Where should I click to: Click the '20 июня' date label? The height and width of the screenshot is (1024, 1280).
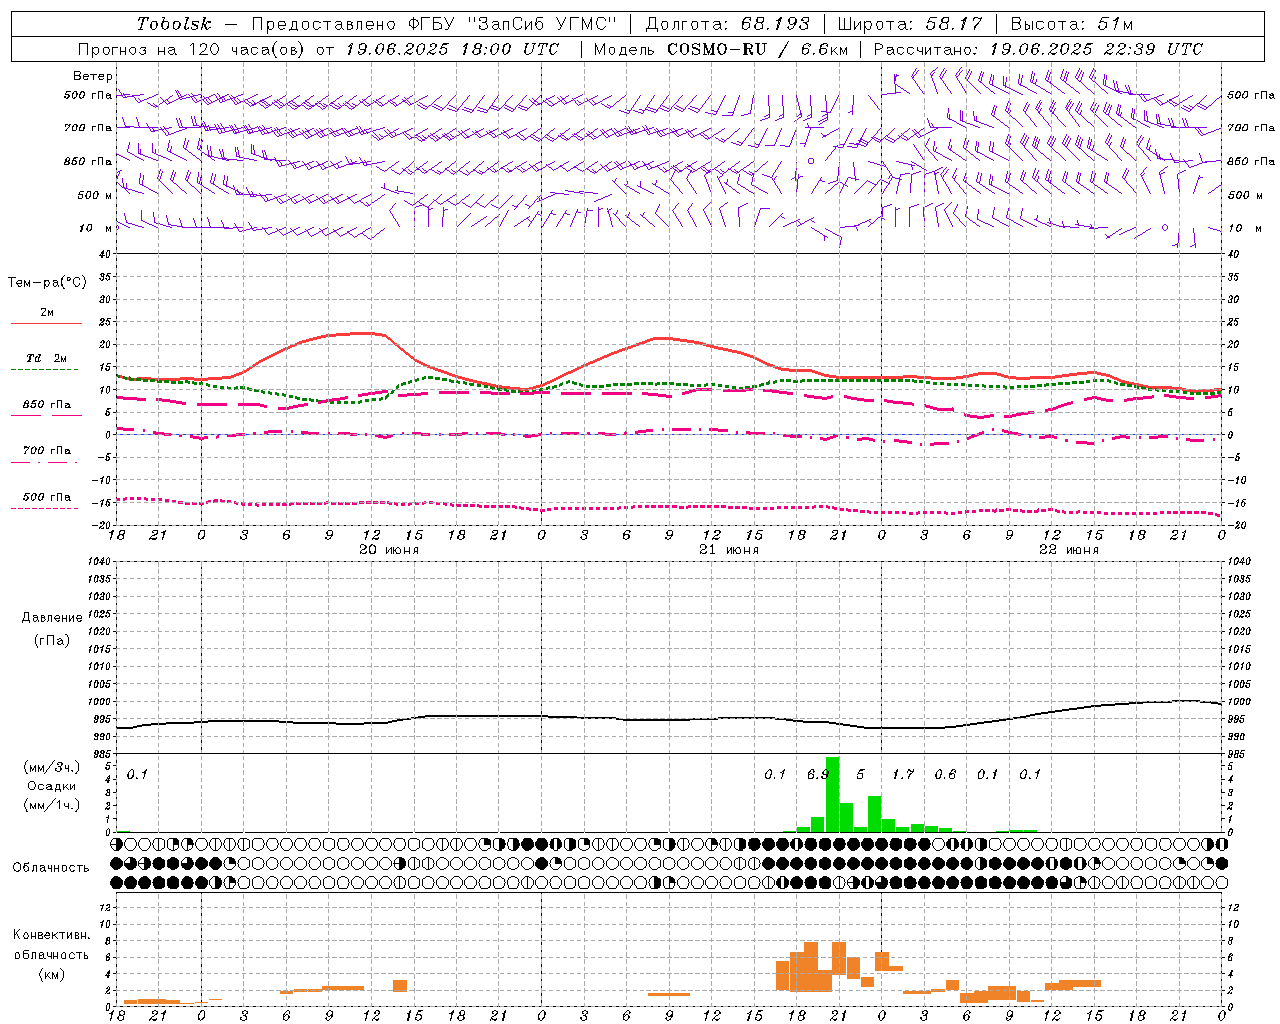tap(389, 550)
